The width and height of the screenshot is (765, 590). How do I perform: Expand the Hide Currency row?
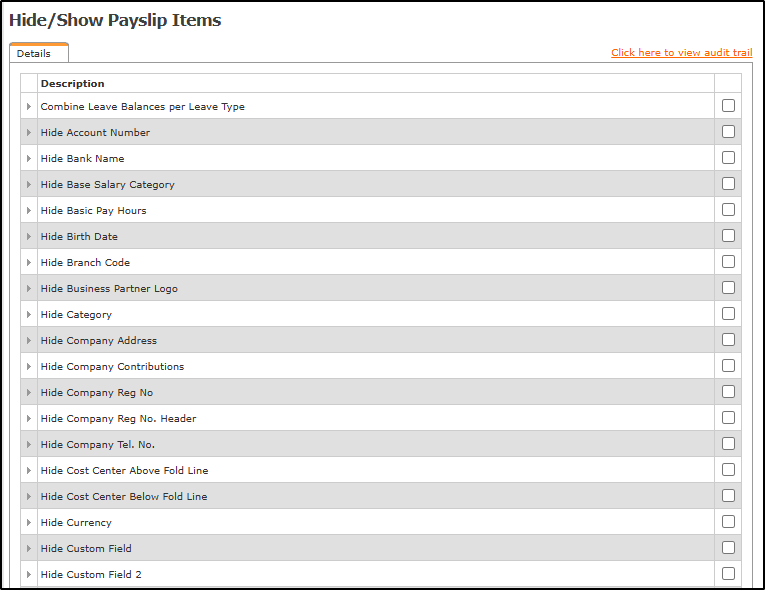29,523
